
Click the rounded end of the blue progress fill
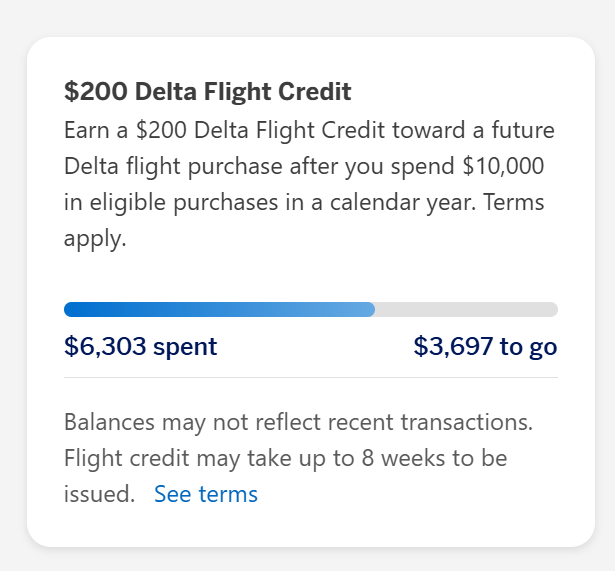pos(371,309)
